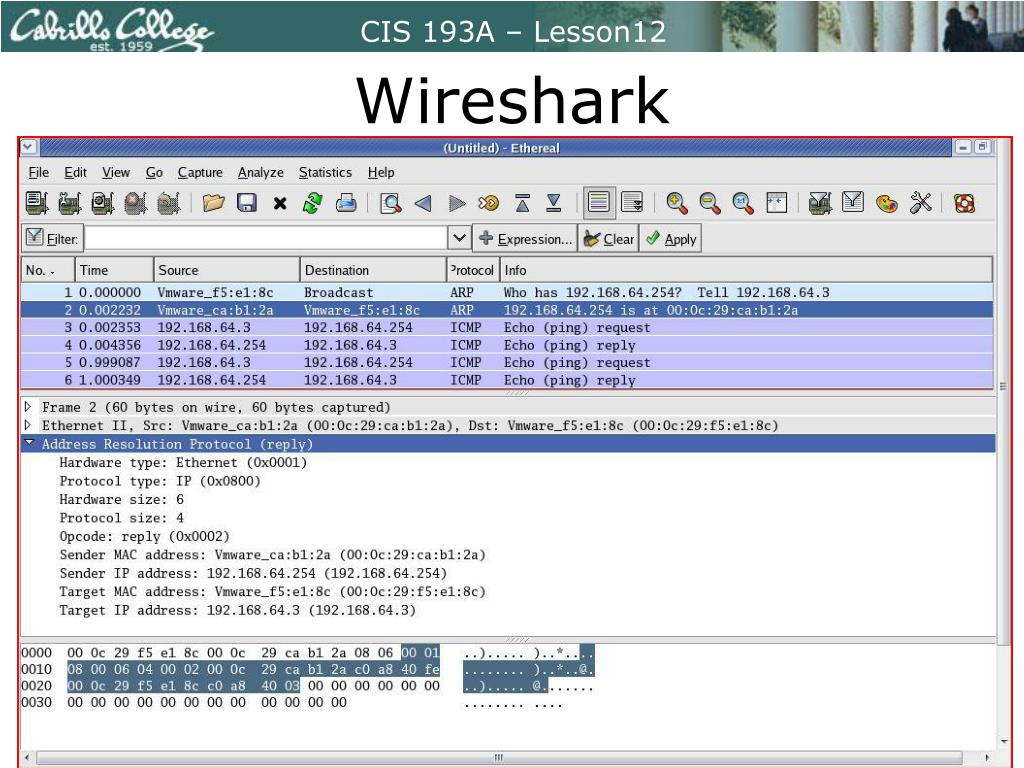Clear the display filter
The image size is (1024, 768).
point(609,239)
